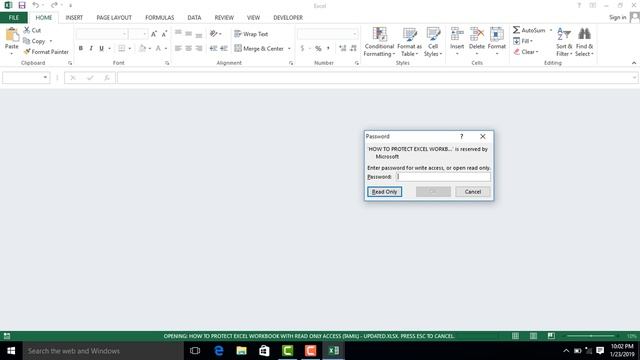Click the Percent Style icon
Screen dimensions: 640x360
[318, 48]
